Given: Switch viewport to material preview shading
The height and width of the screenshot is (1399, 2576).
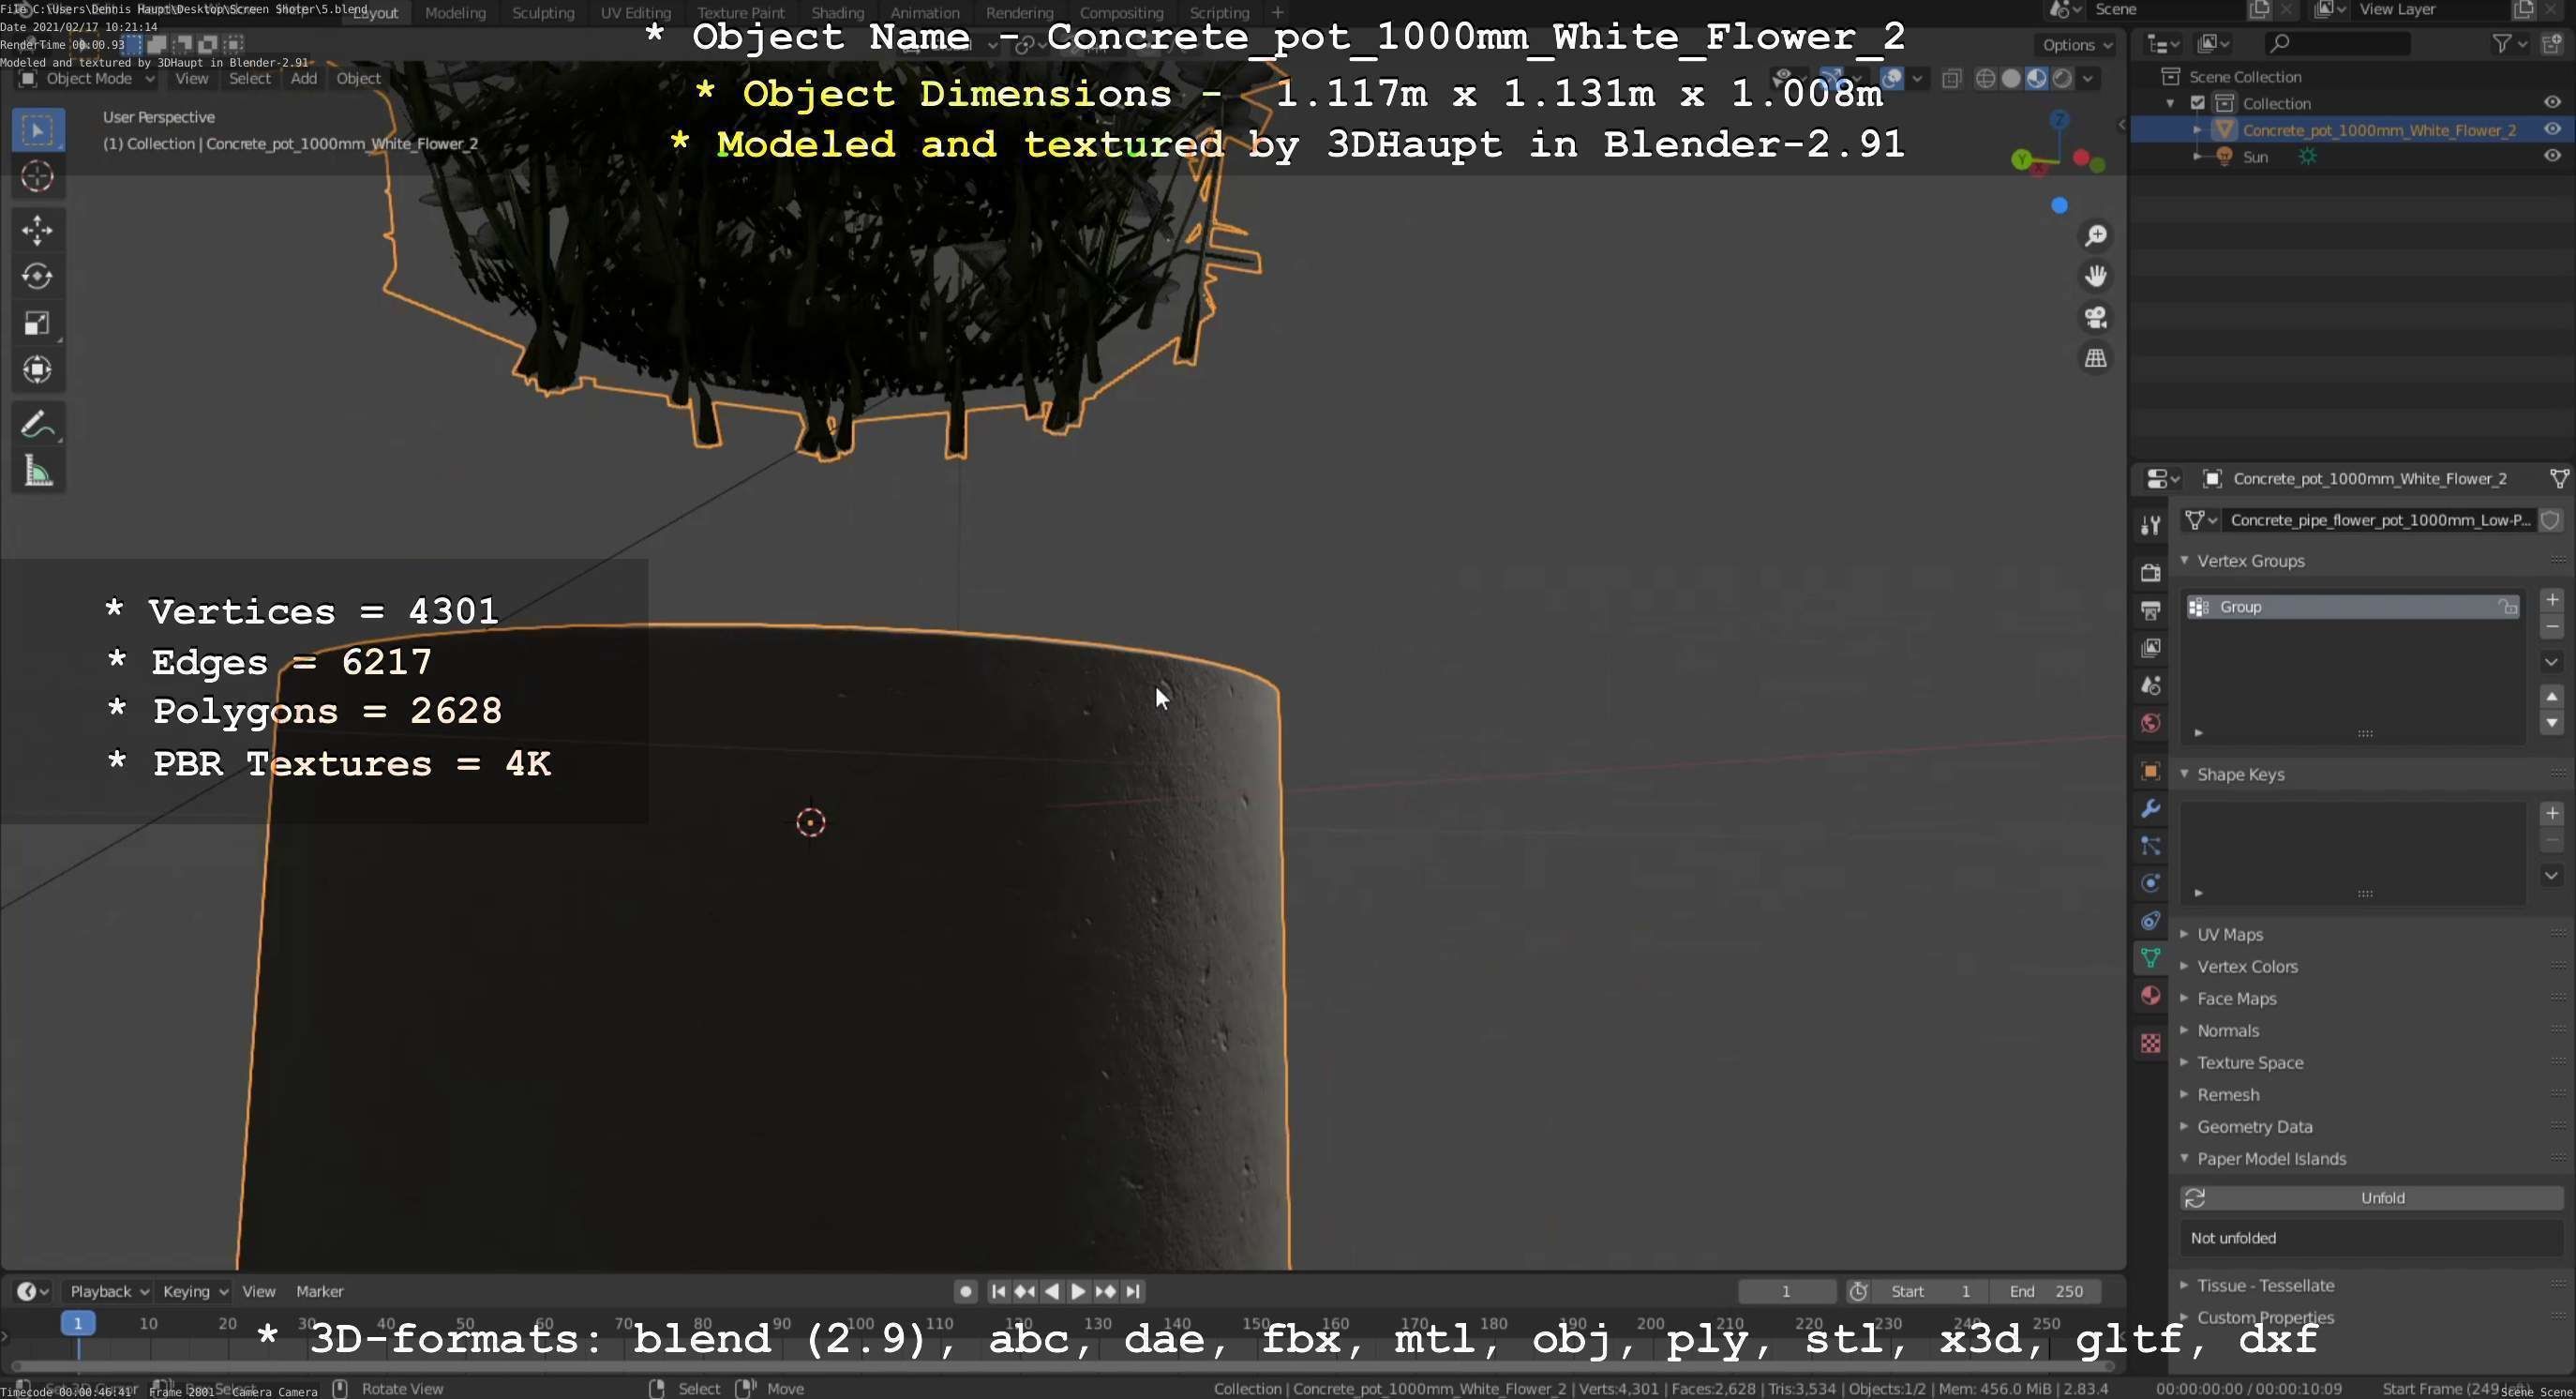Looking at the screenshot, I should [2036, 79].
